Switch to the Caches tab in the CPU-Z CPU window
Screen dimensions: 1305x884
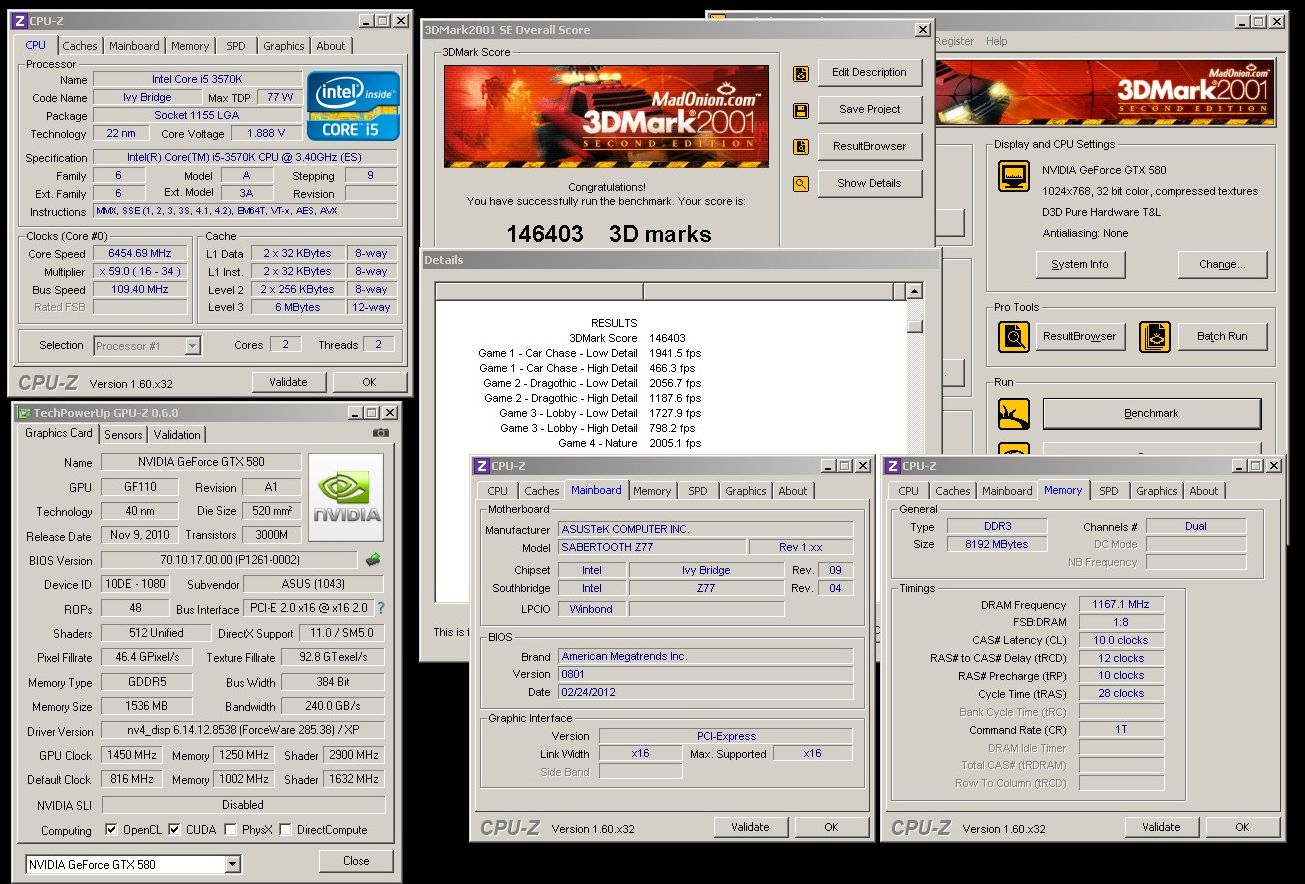(80, 46)
